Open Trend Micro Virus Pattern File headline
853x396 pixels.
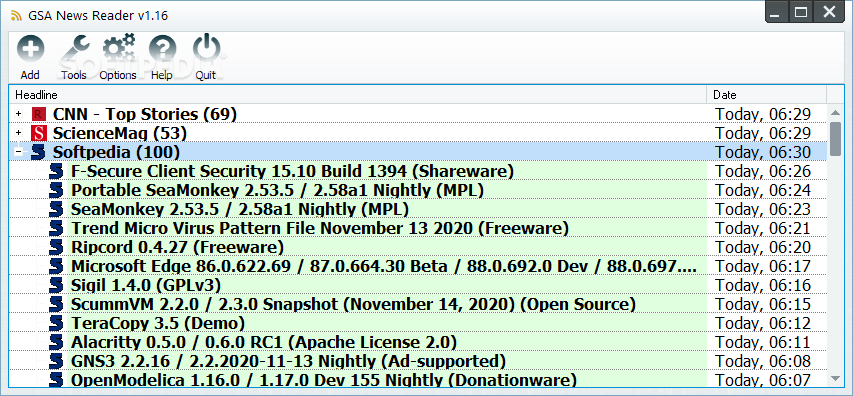pos(320,228)
